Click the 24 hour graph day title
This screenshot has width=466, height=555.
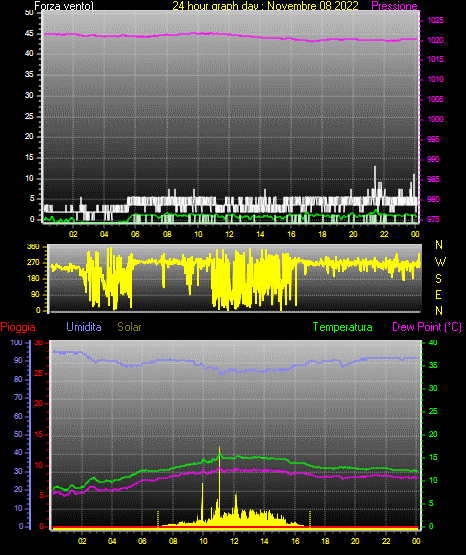[x=265, y=6]
